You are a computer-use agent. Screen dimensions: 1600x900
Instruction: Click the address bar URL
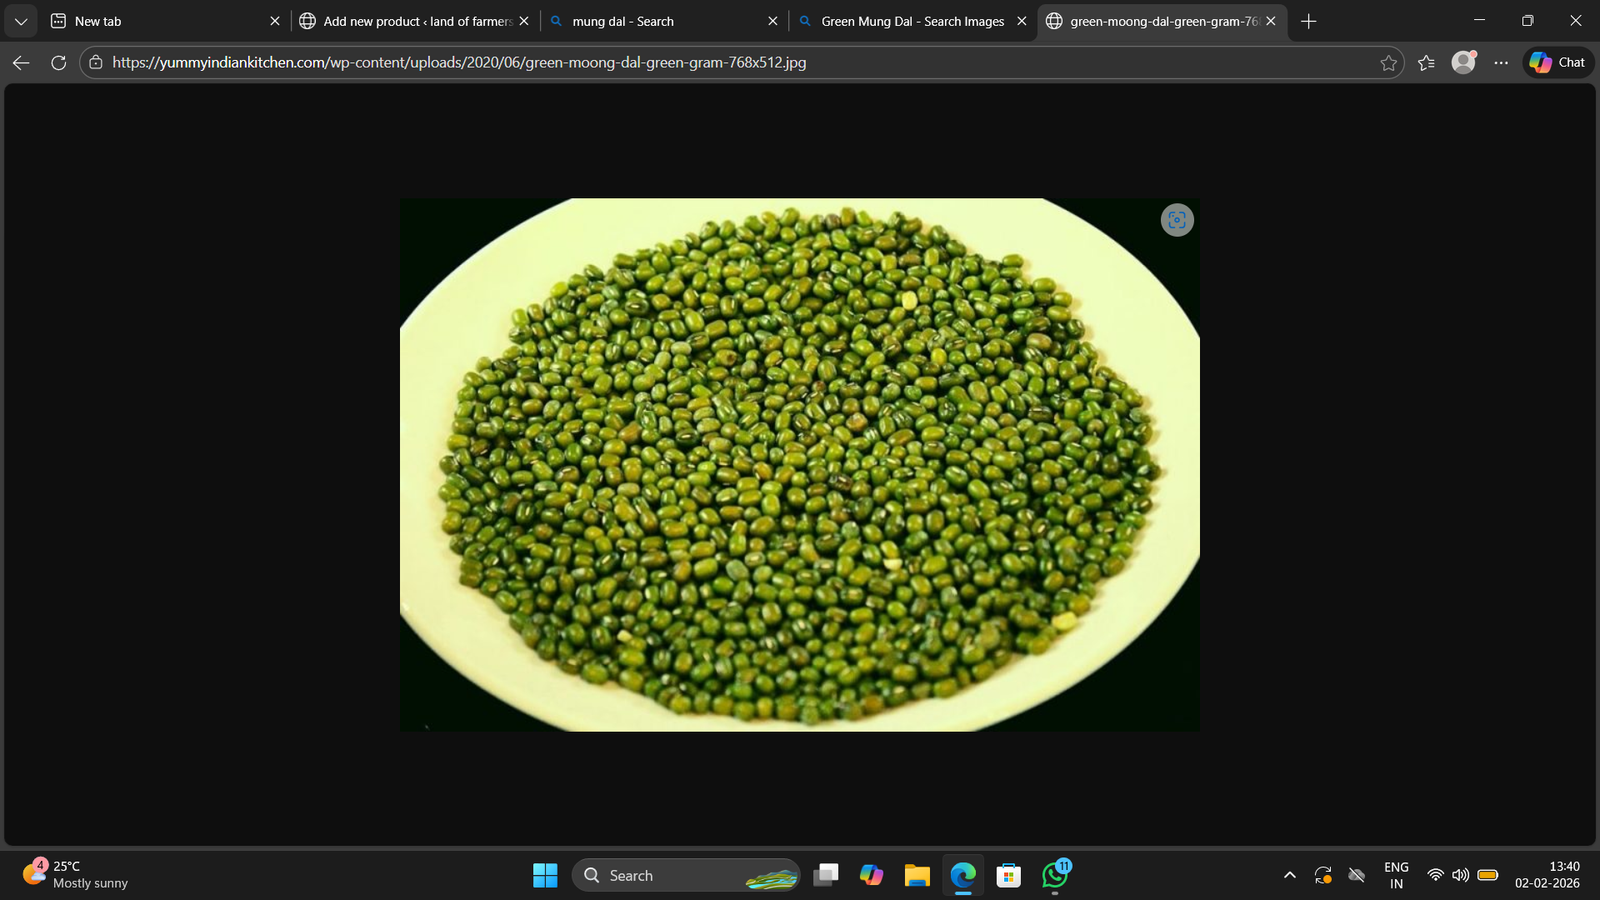click(x=460, y=62)
